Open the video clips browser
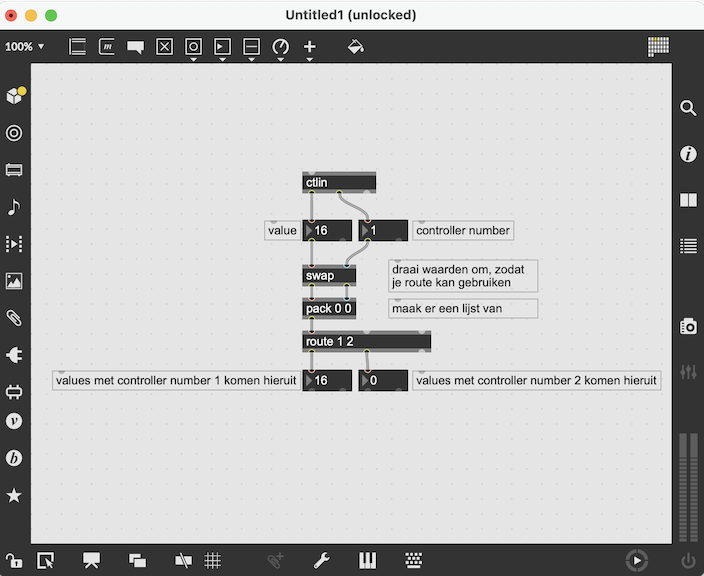Screen dimensions: 704x576 point(14,244)
